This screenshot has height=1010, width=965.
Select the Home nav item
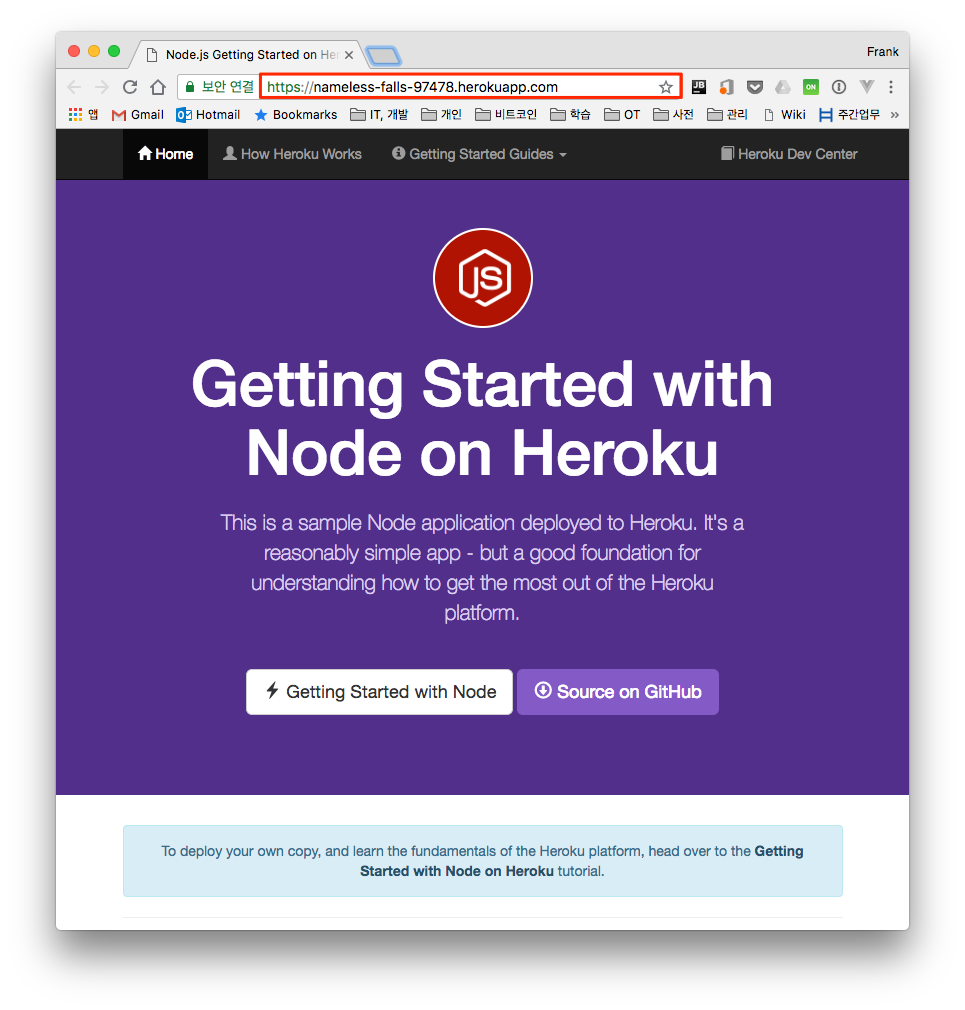pyautogui.click(x=165, y=154)
